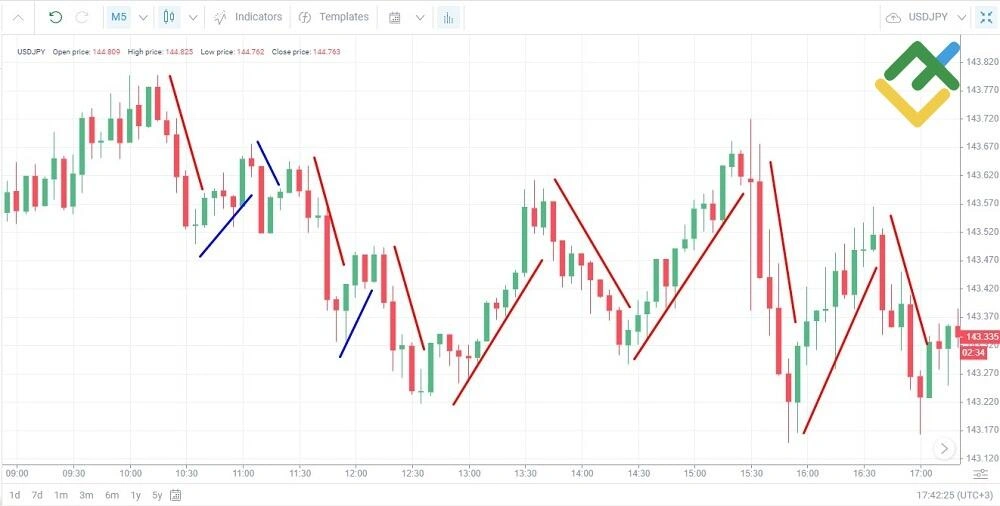Viewport: 1000px width, 506px height.
Task: Collapse toolbar with the up chevron
Action: [18, 18]
